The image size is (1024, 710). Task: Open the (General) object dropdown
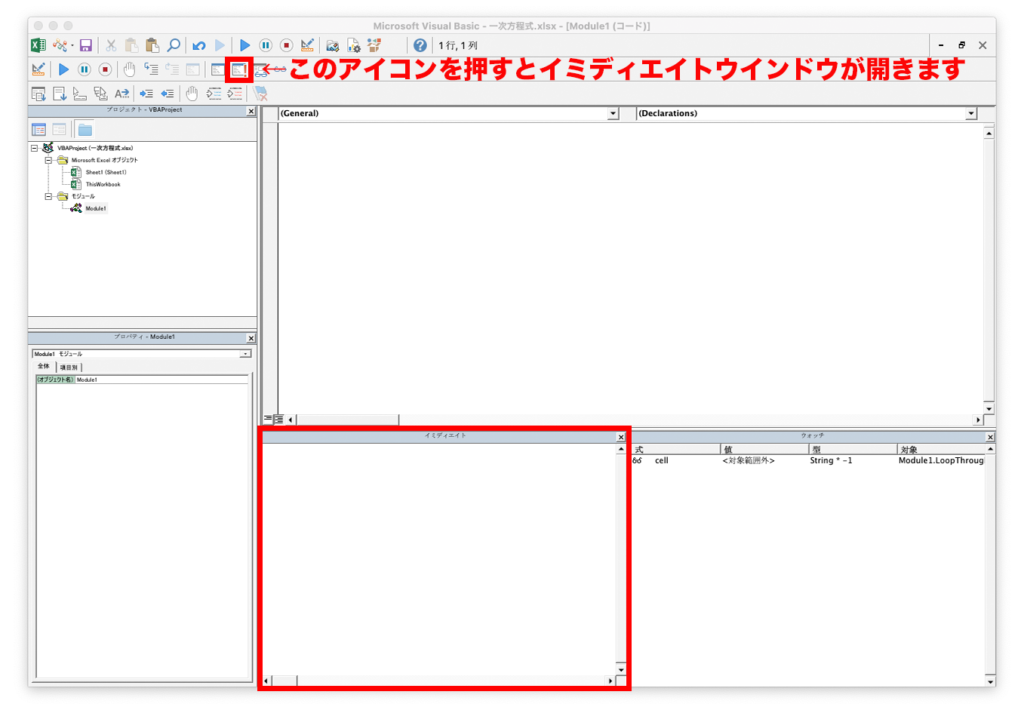tap(615, 113)
